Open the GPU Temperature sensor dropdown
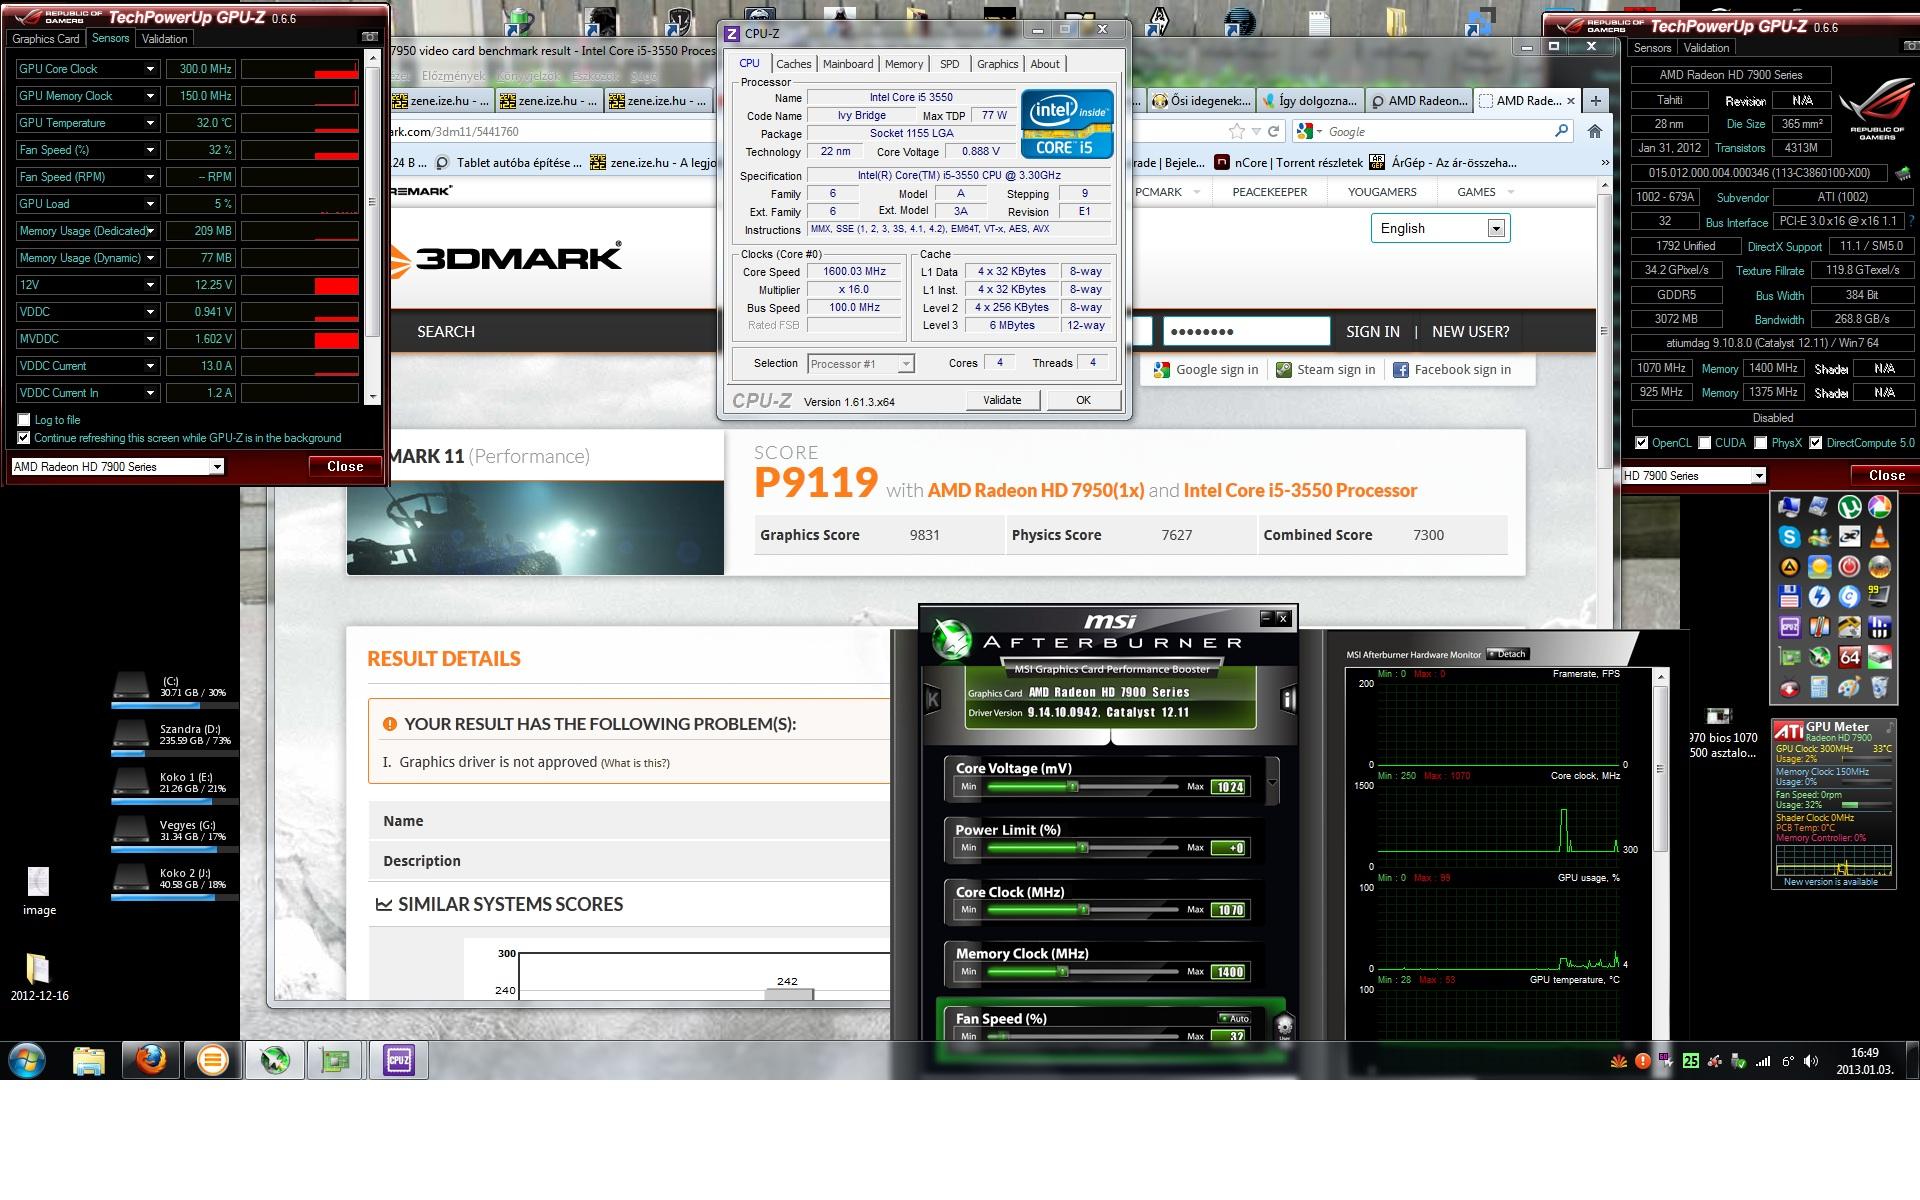 point(150,123)
